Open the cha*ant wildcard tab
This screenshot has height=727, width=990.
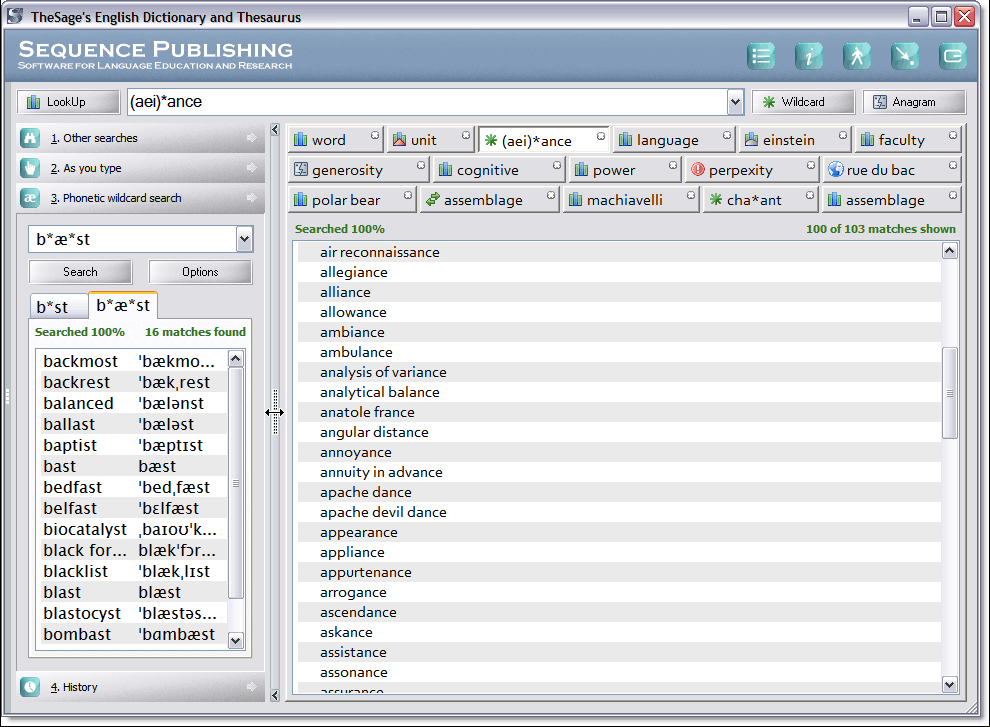pos(760,200)
